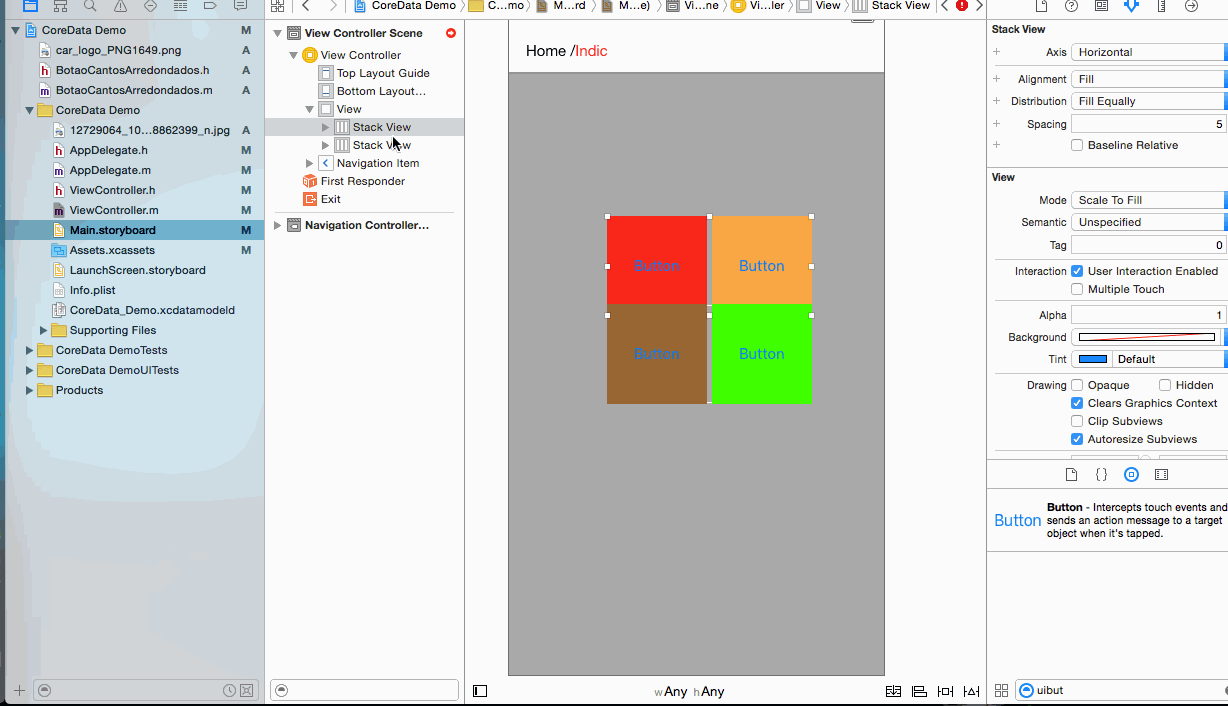Open the Stack embed button in canvas bar
1228x706 pixels.
click(893, 691)
